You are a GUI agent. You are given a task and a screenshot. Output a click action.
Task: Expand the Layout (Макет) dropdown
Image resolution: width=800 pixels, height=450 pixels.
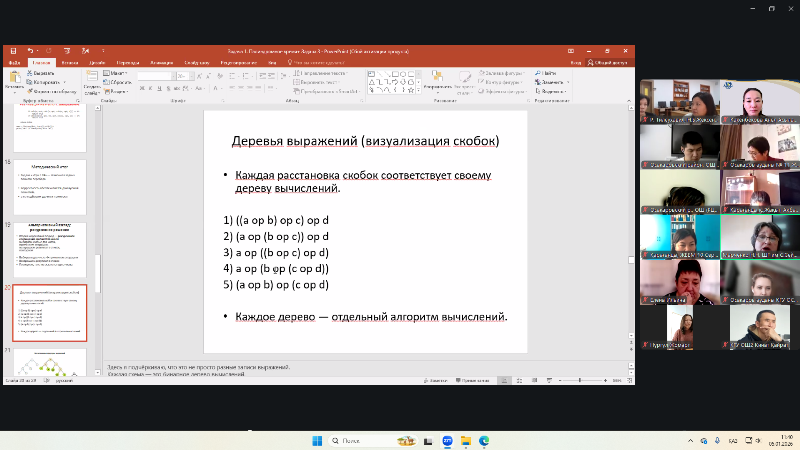click(x=117, y=73)
